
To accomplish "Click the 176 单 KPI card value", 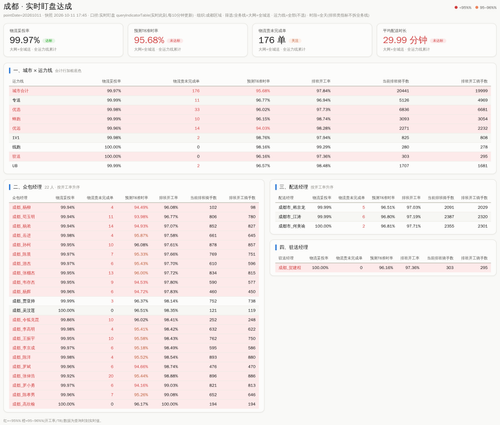I will pos(272,40).
